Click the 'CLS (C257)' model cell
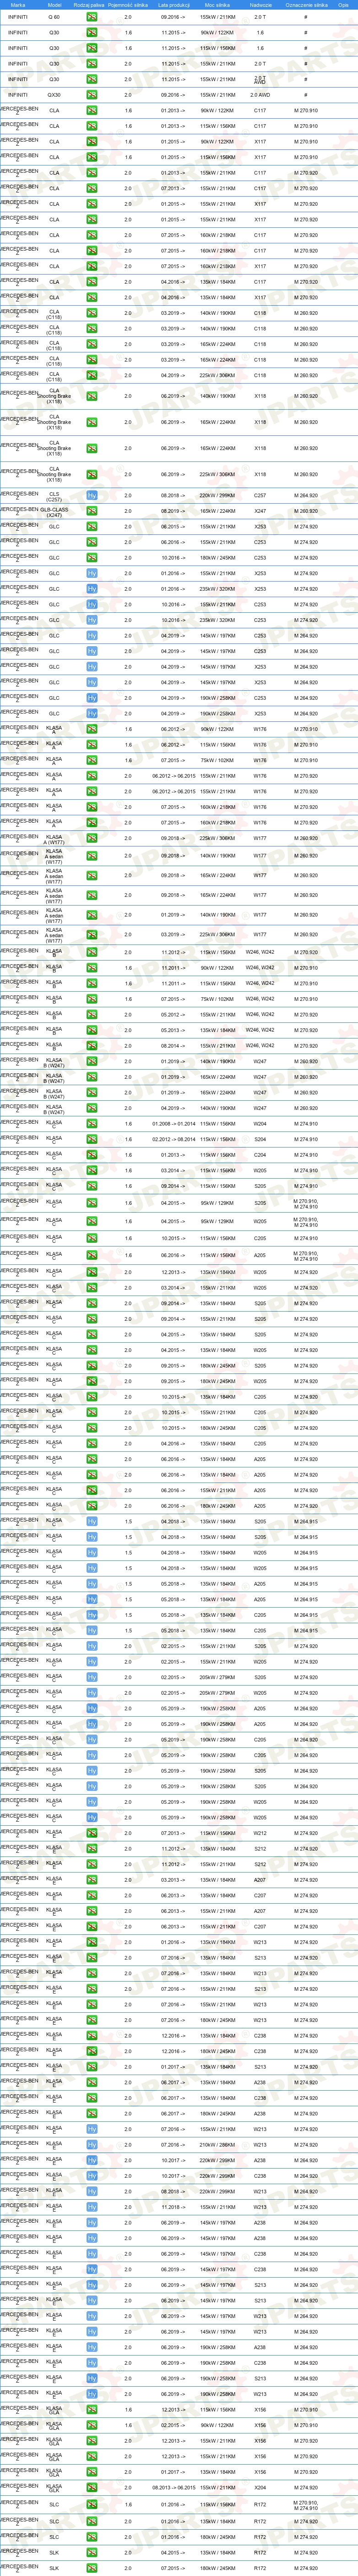 (54, 495)
